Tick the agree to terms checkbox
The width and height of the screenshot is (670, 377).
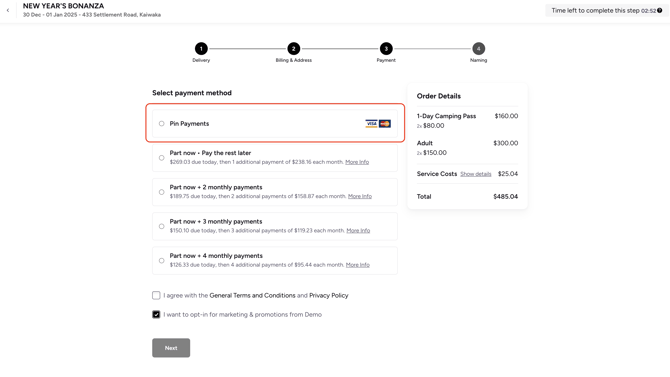156,295
